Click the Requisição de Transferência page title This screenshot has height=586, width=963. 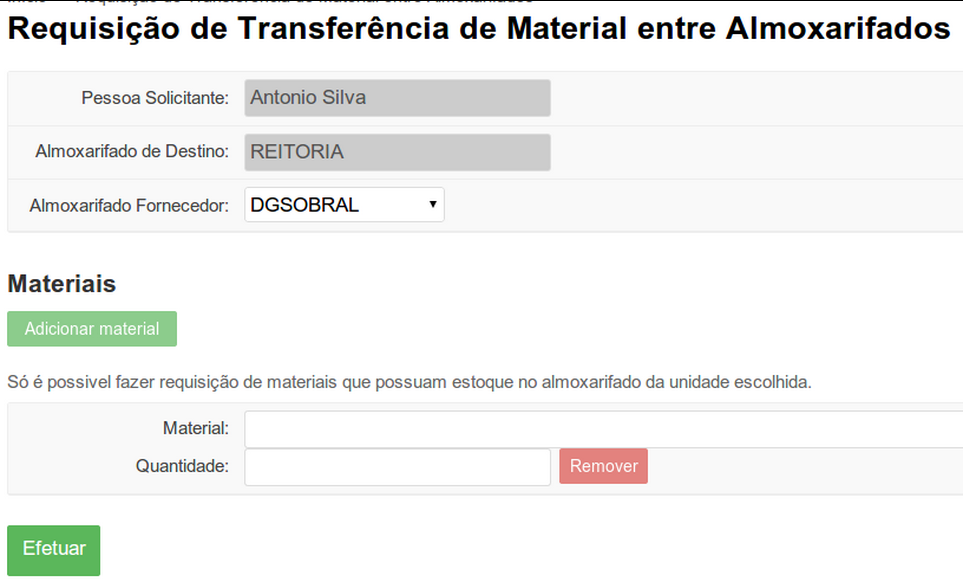pyautogui.click(x=479, y=28)
